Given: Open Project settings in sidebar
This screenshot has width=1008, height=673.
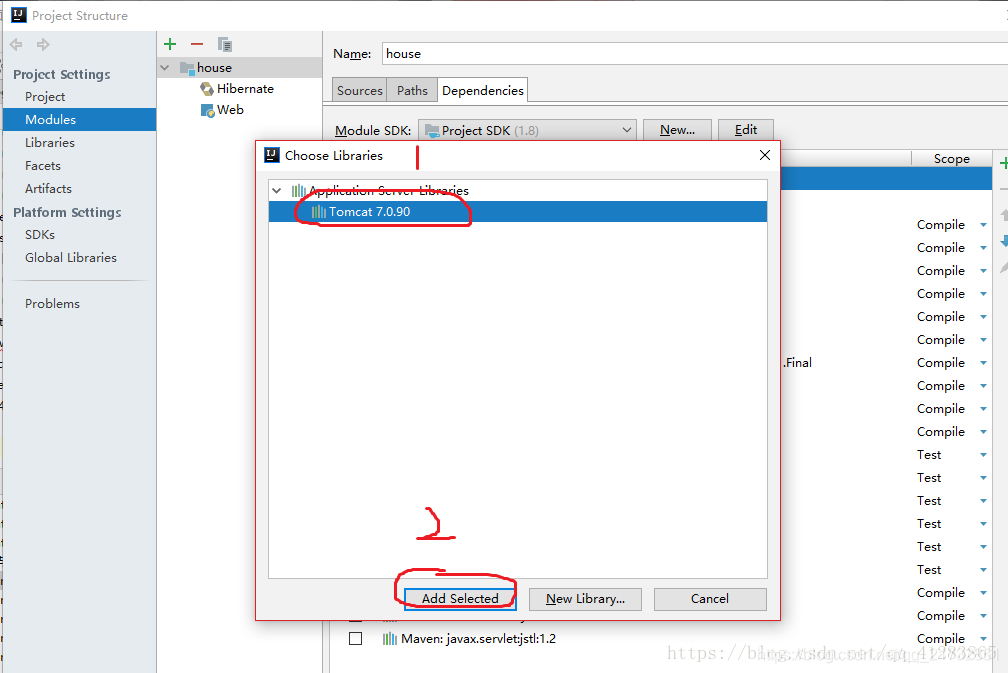Looking at the screenshot, I should pyautogui.click(x=45, y=96).
